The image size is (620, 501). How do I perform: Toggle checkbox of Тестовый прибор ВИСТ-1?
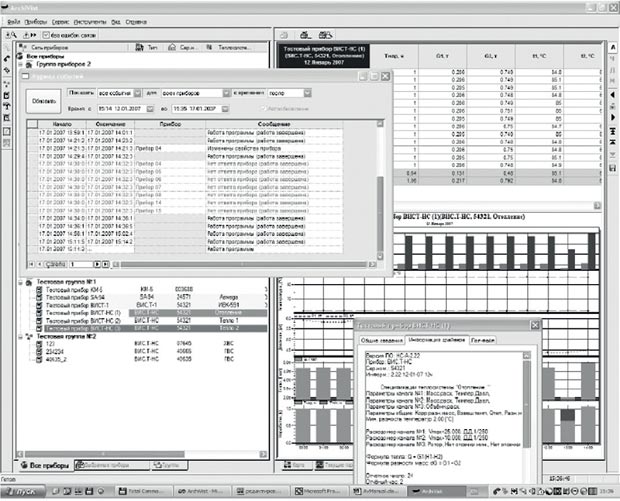point(39,305)
